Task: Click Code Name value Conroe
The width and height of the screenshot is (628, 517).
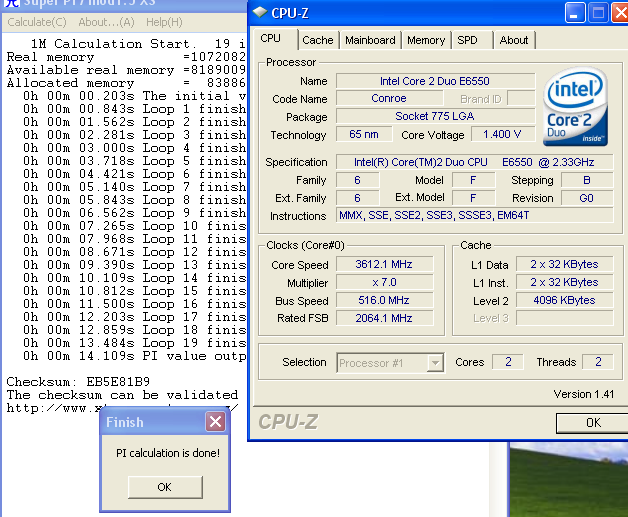Action: [x=389, y=99]
